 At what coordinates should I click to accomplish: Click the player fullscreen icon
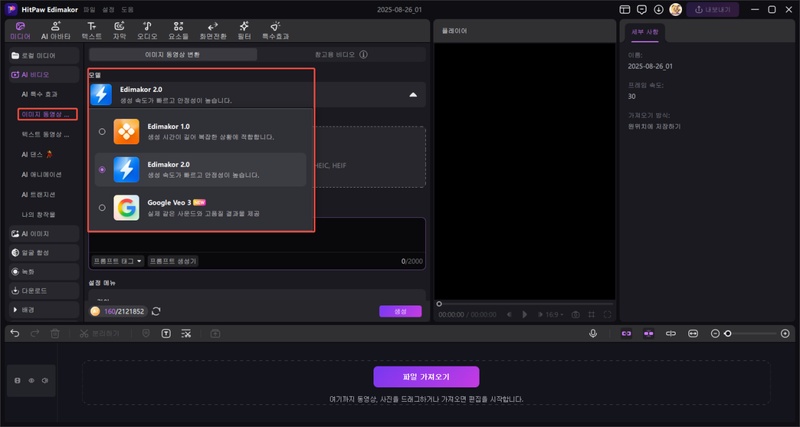click(x=607, y=315)
